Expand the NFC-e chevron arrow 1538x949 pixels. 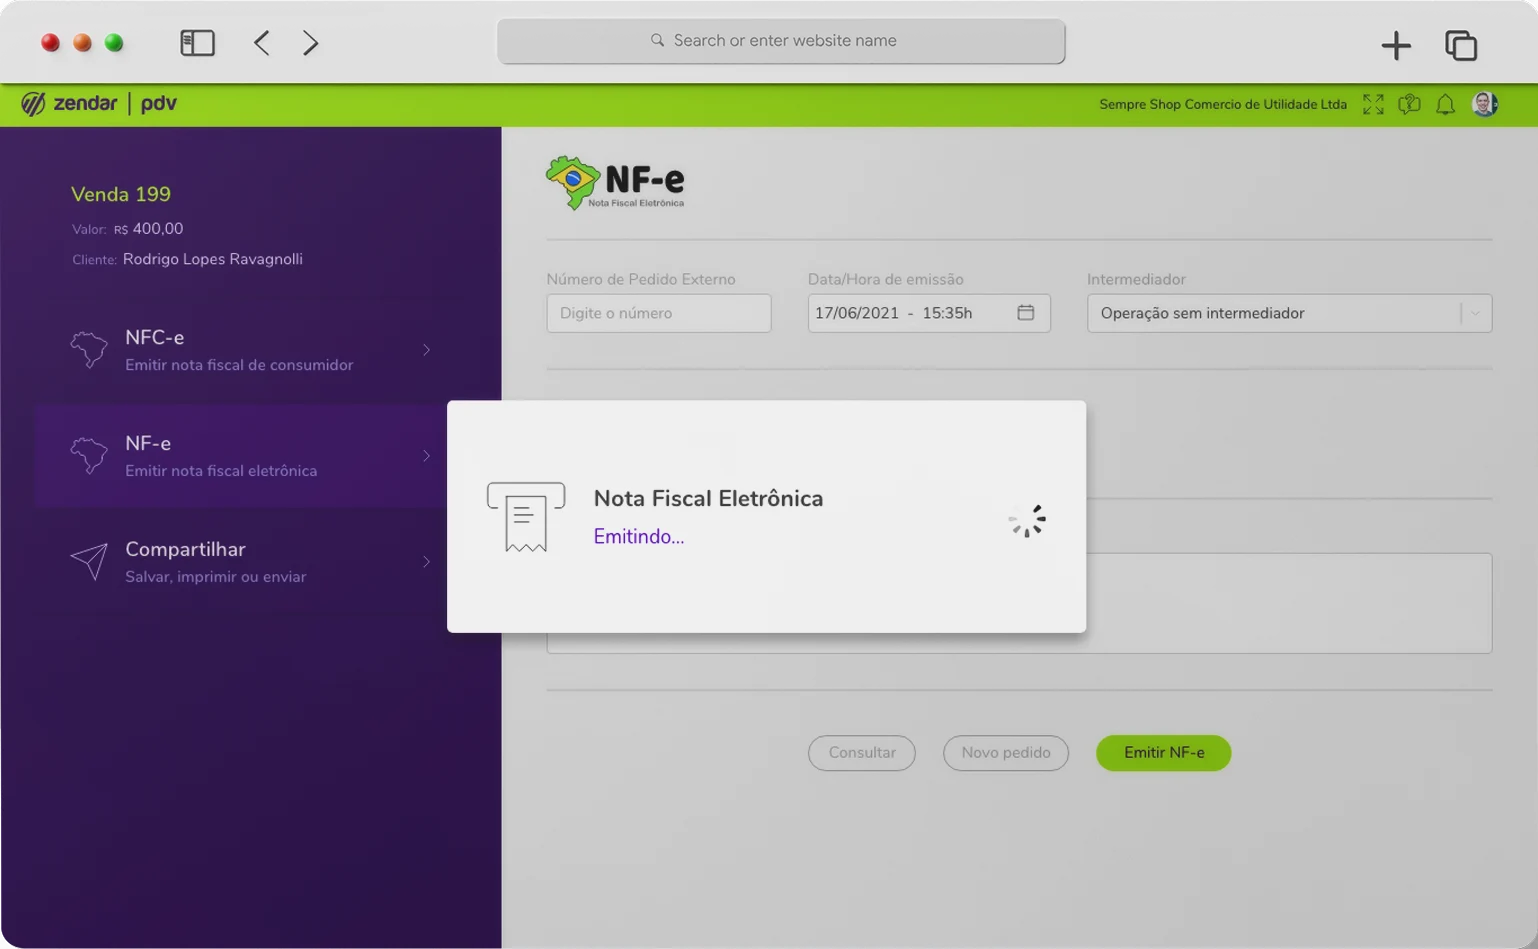click(426, 350)
